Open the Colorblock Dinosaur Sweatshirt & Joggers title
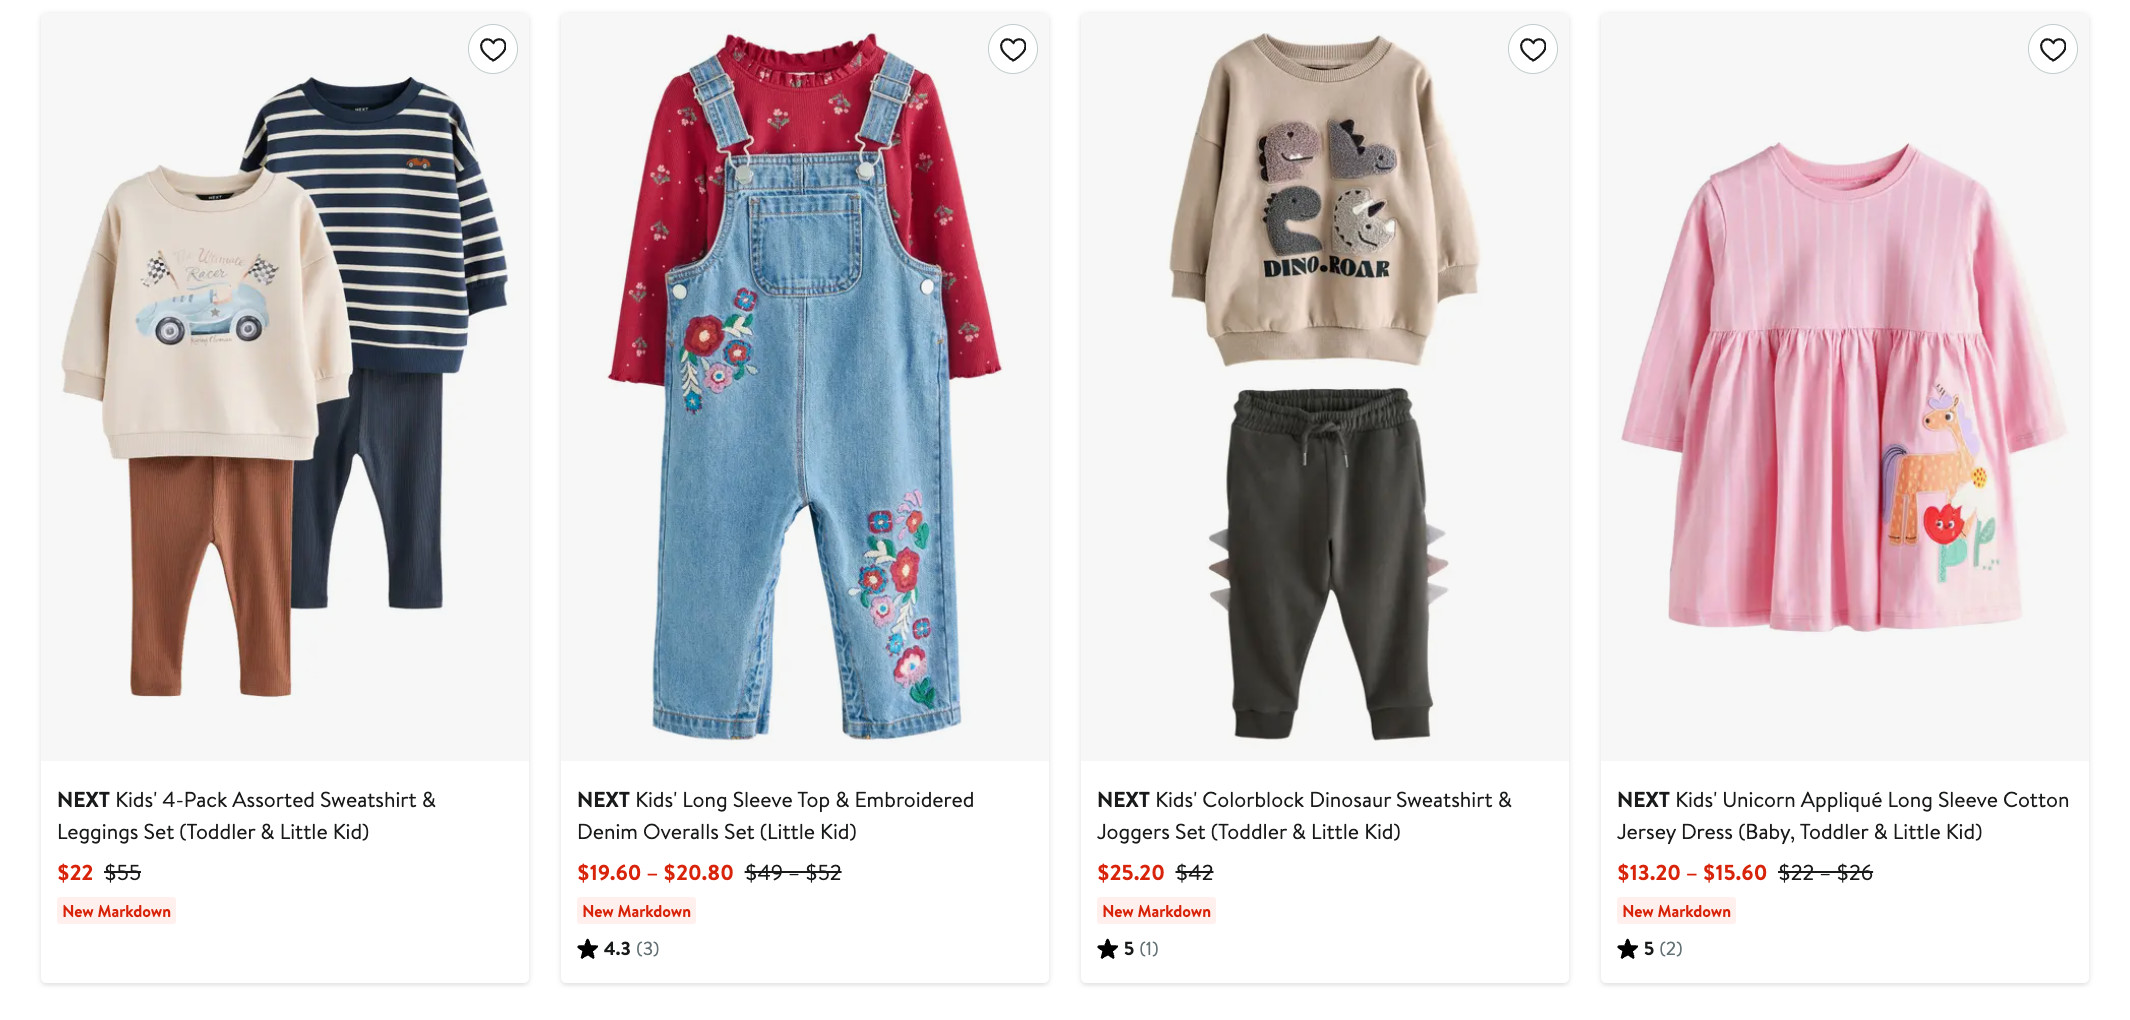The height and width of the screenshot is (1020, 2130). 1304,815
